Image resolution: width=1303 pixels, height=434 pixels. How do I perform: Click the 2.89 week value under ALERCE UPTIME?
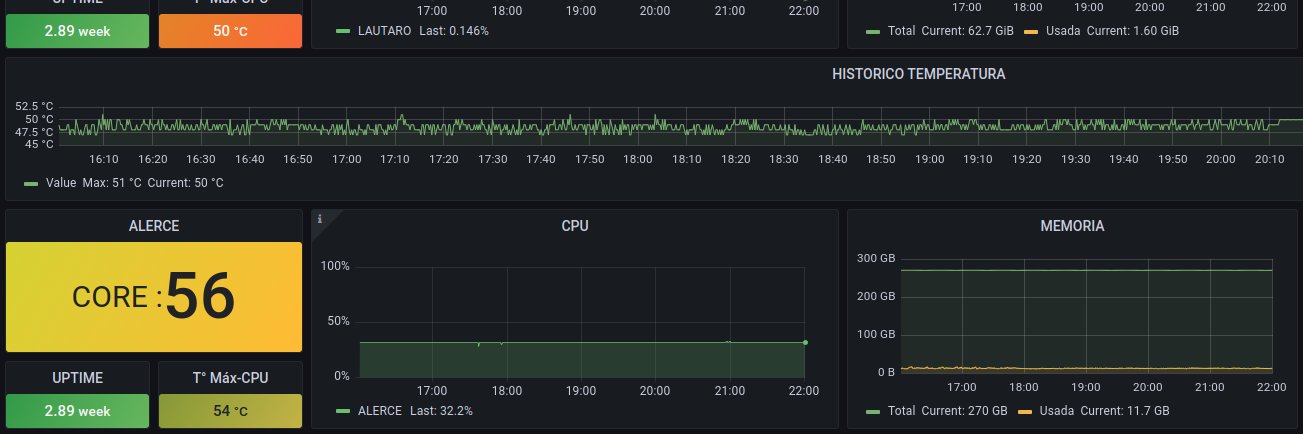tap(77, 410)
